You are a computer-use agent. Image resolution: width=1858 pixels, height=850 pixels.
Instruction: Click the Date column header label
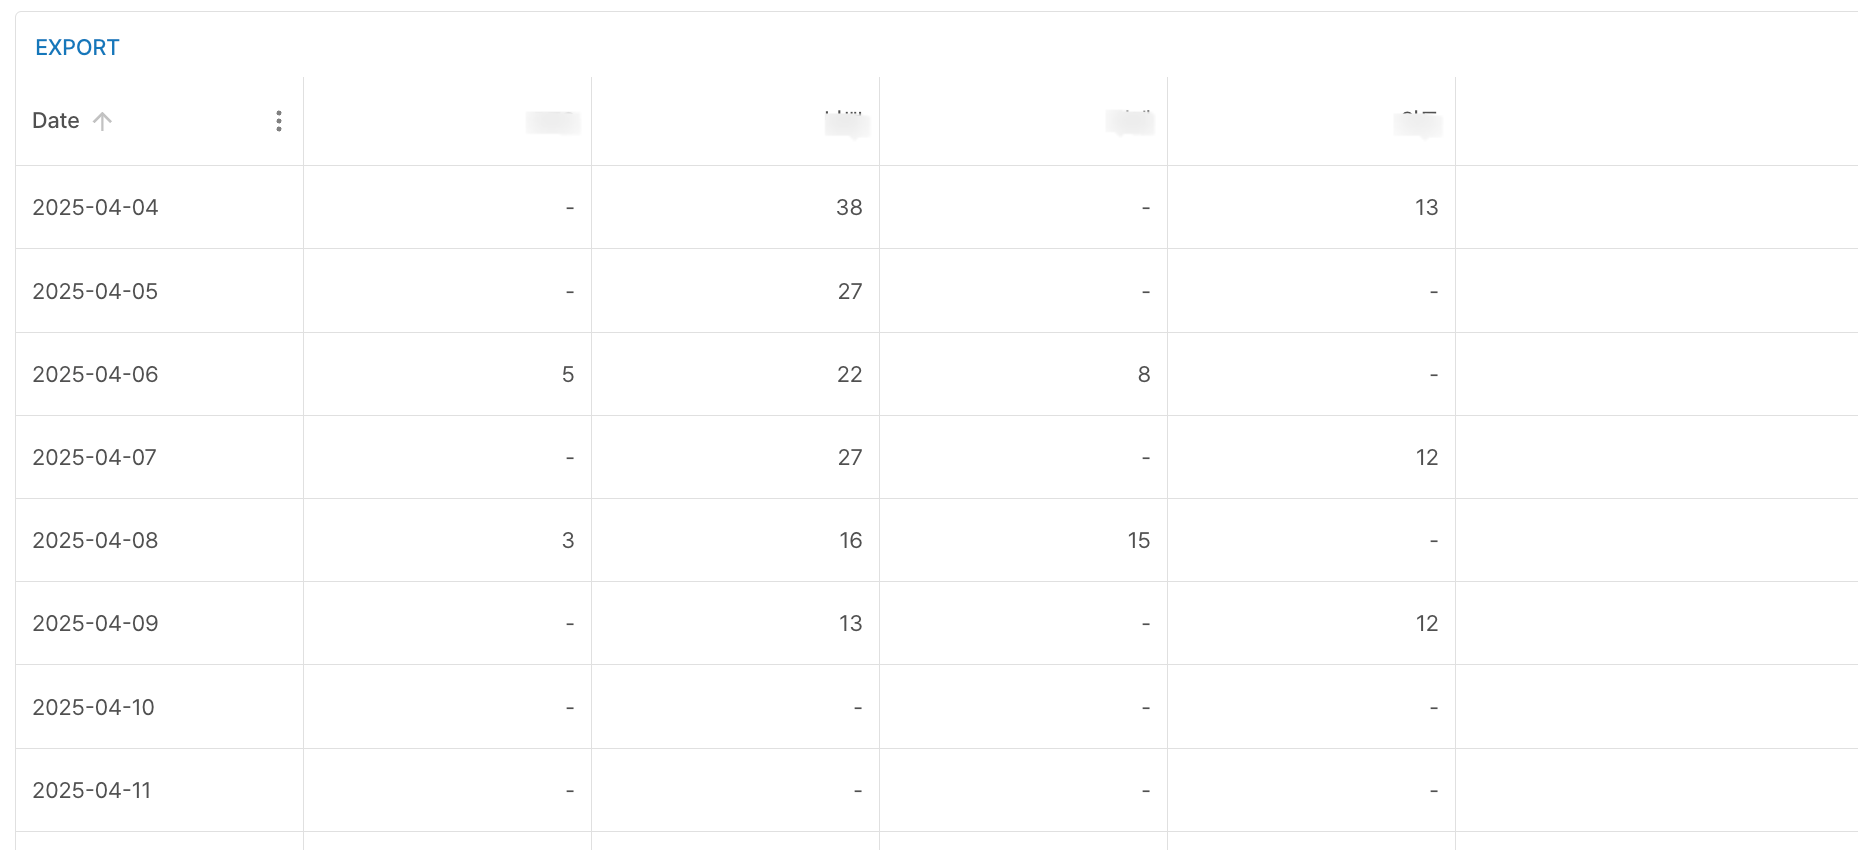[56, 121]
